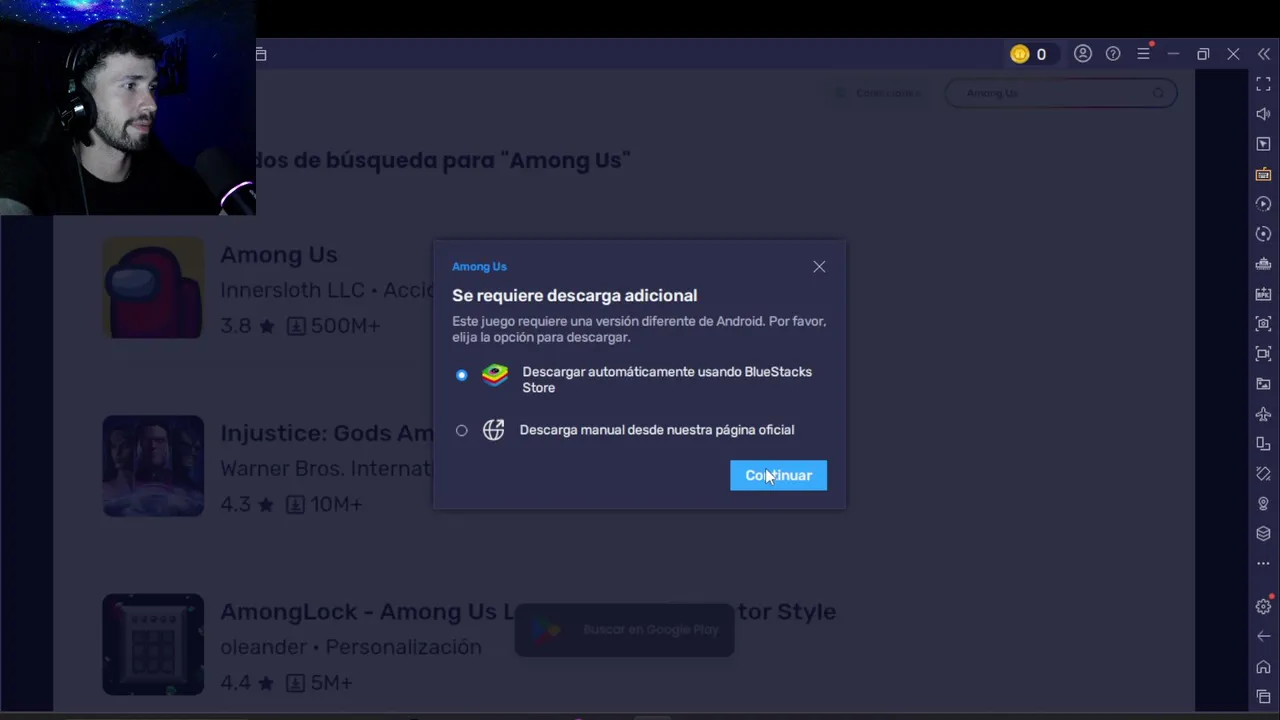This screenshot has width=1280, height=720.
Task: Take a screenshot with the camera icon
Action: (1263, 324)
